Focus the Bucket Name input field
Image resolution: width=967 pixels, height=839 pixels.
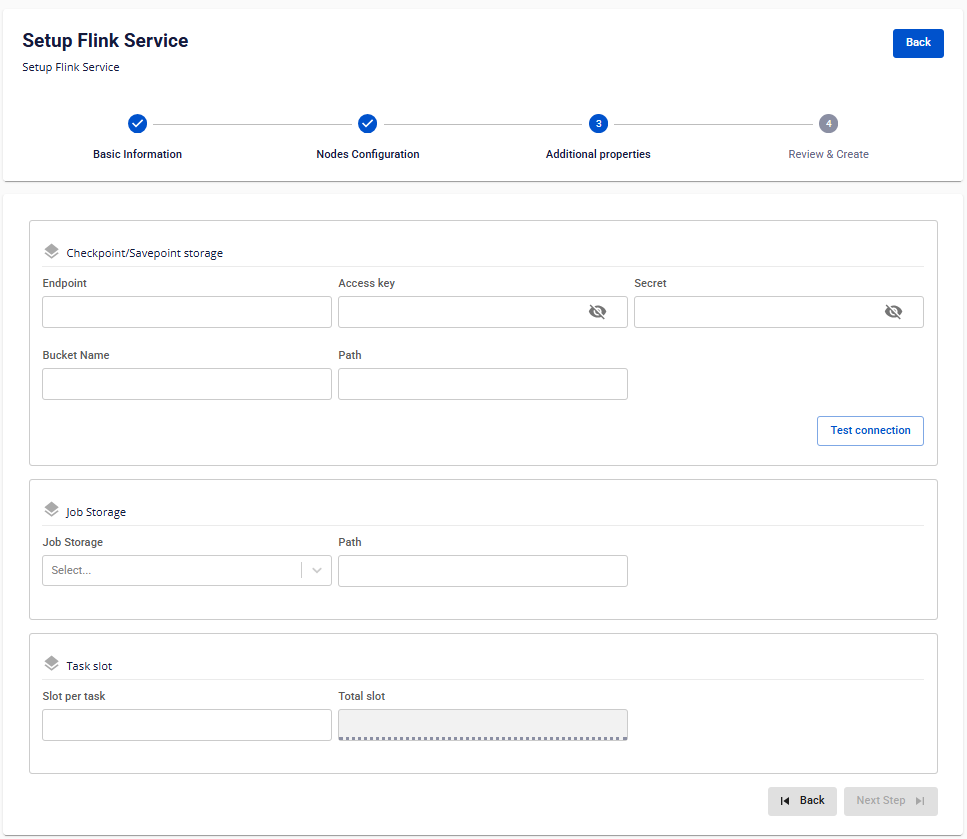pyautogui.click(x=187, y=384)
